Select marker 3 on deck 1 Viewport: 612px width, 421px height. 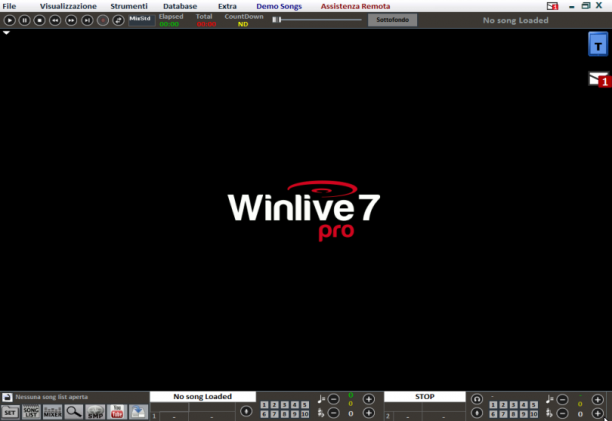pyautogui.click(x=285, y=405)
